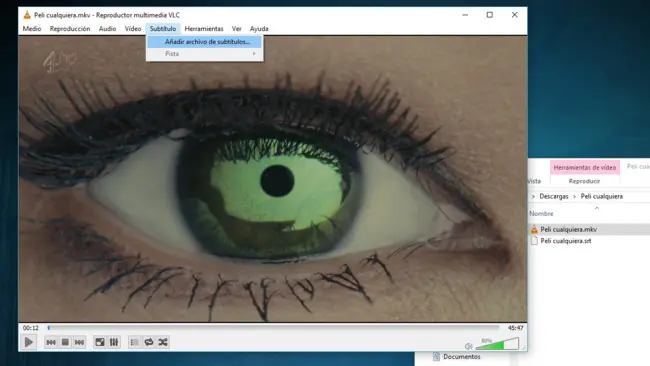The image size is (650, 366).
Task: Click Peli cualquiera breadcrumb folder
Action: pyautogui.click(x=601, y=196)
